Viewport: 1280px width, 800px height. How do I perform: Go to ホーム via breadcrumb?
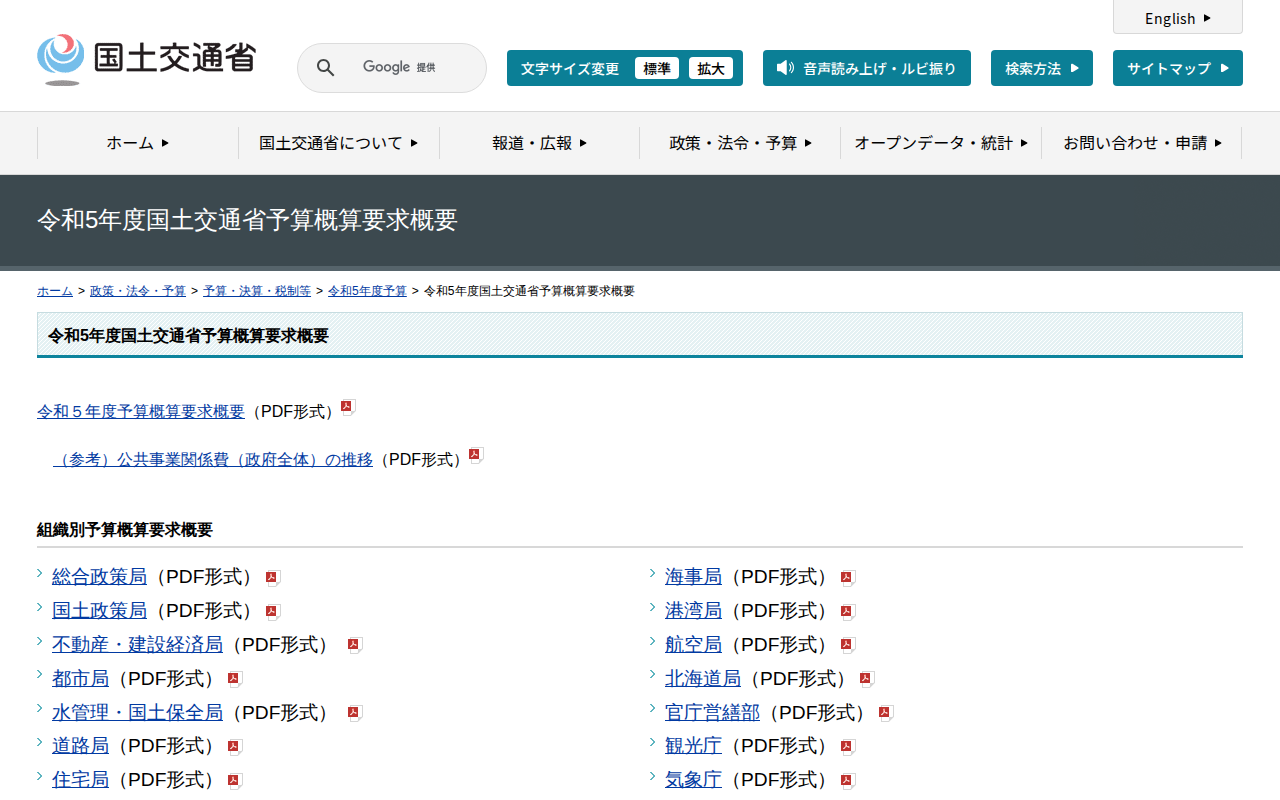(55, 291)
